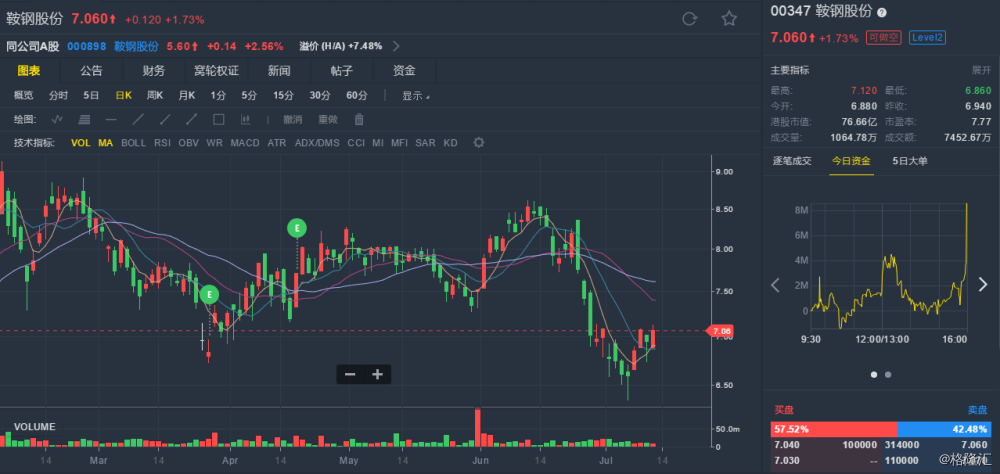
Task: Toggle the MA indicator
Action: [105, 143]
